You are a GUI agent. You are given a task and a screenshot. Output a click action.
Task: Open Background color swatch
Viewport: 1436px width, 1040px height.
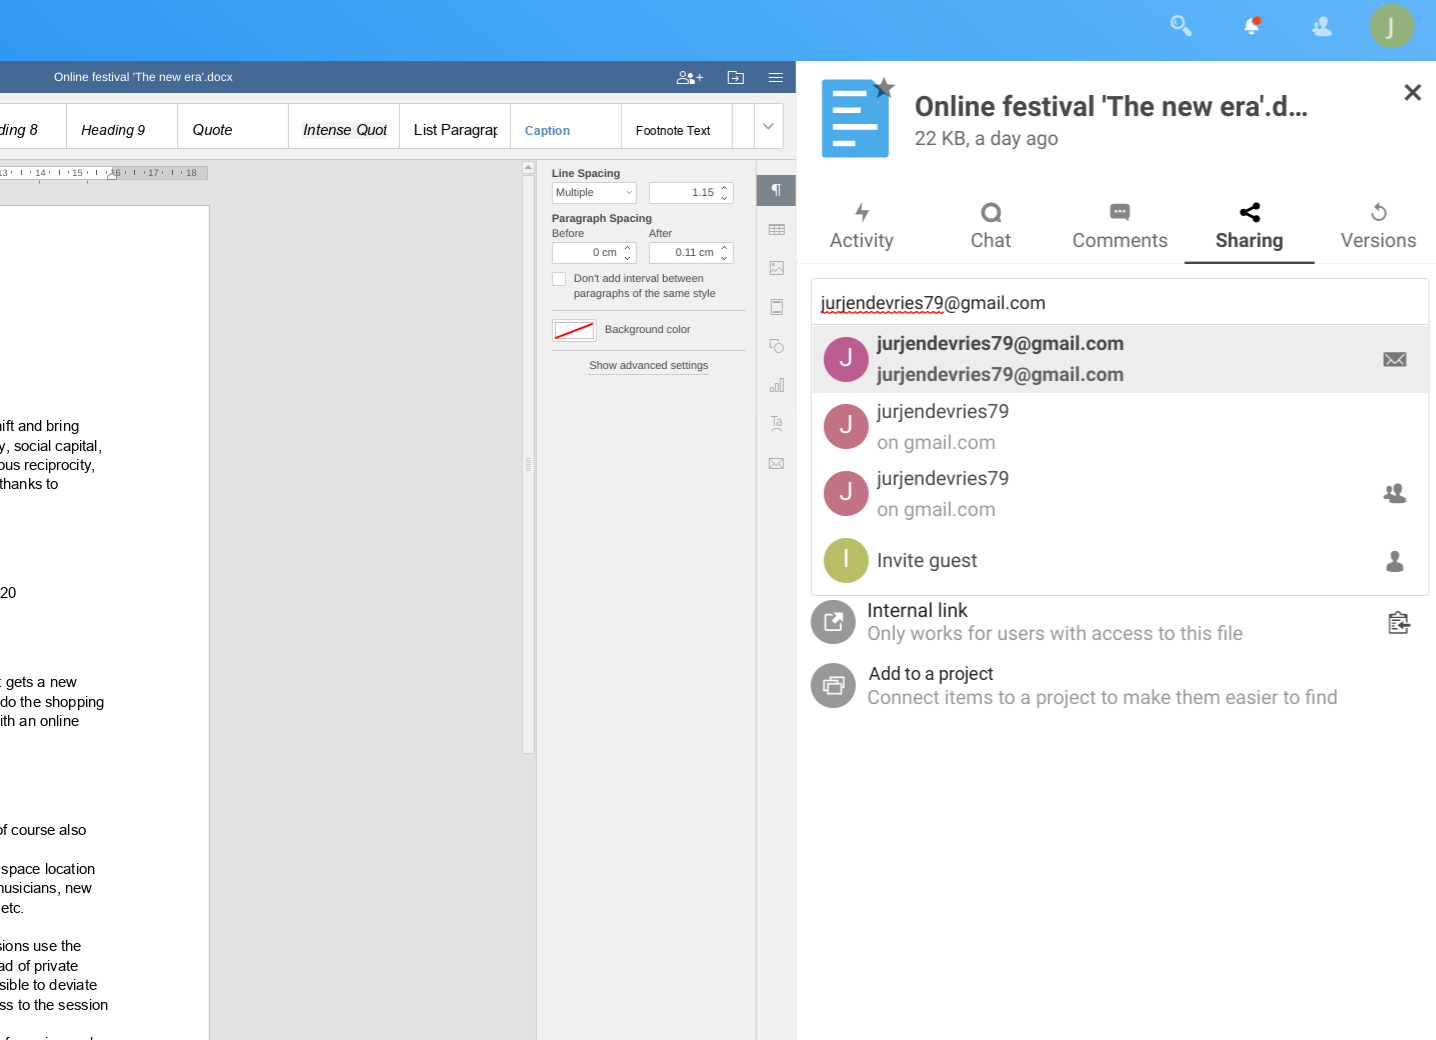tap(574, 330)
